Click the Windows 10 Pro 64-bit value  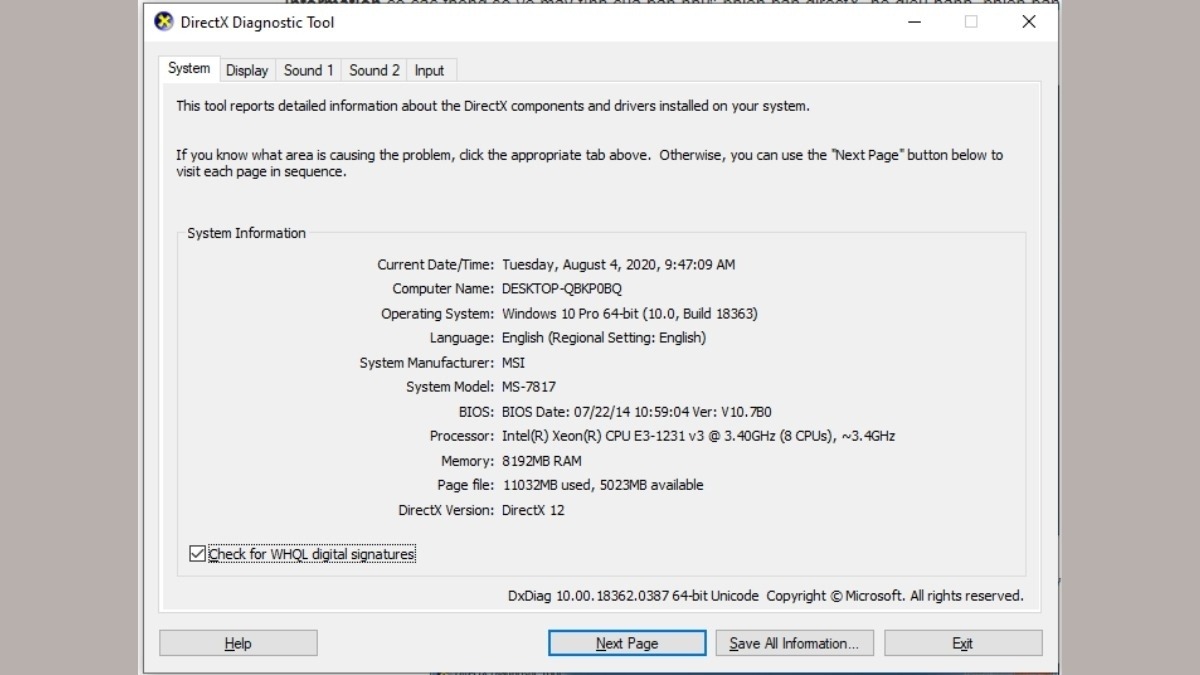[x=630, y=313]
